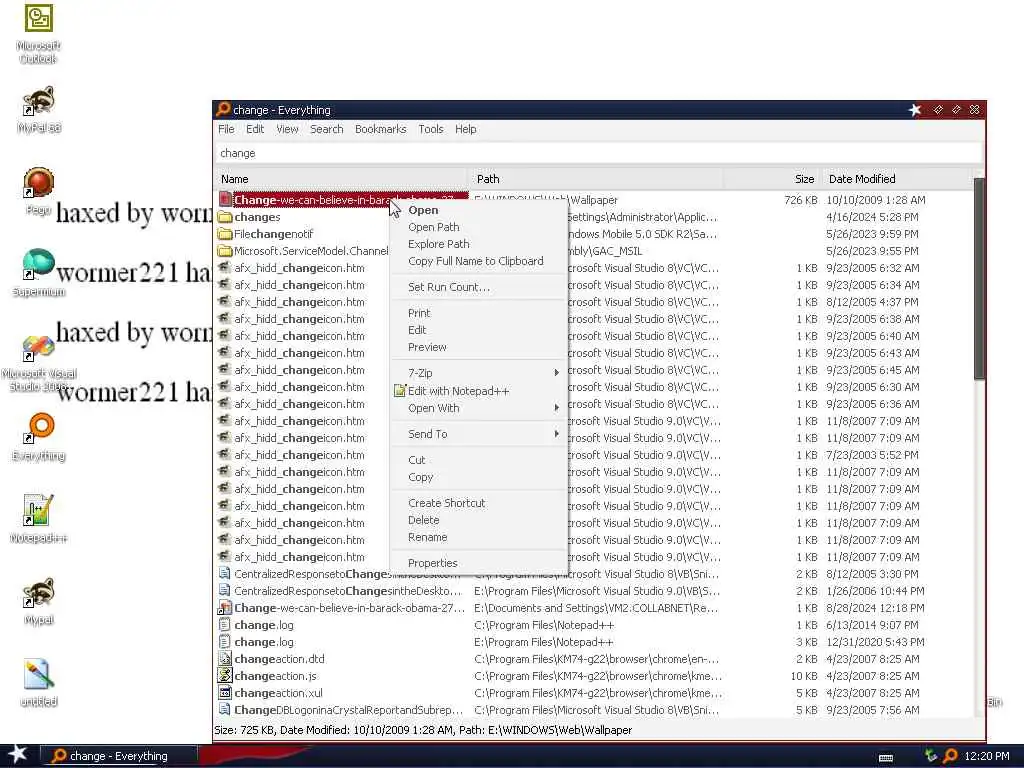Open the Tools menu
Viewport: 1024px width, 768px height.
coord(431,129)
